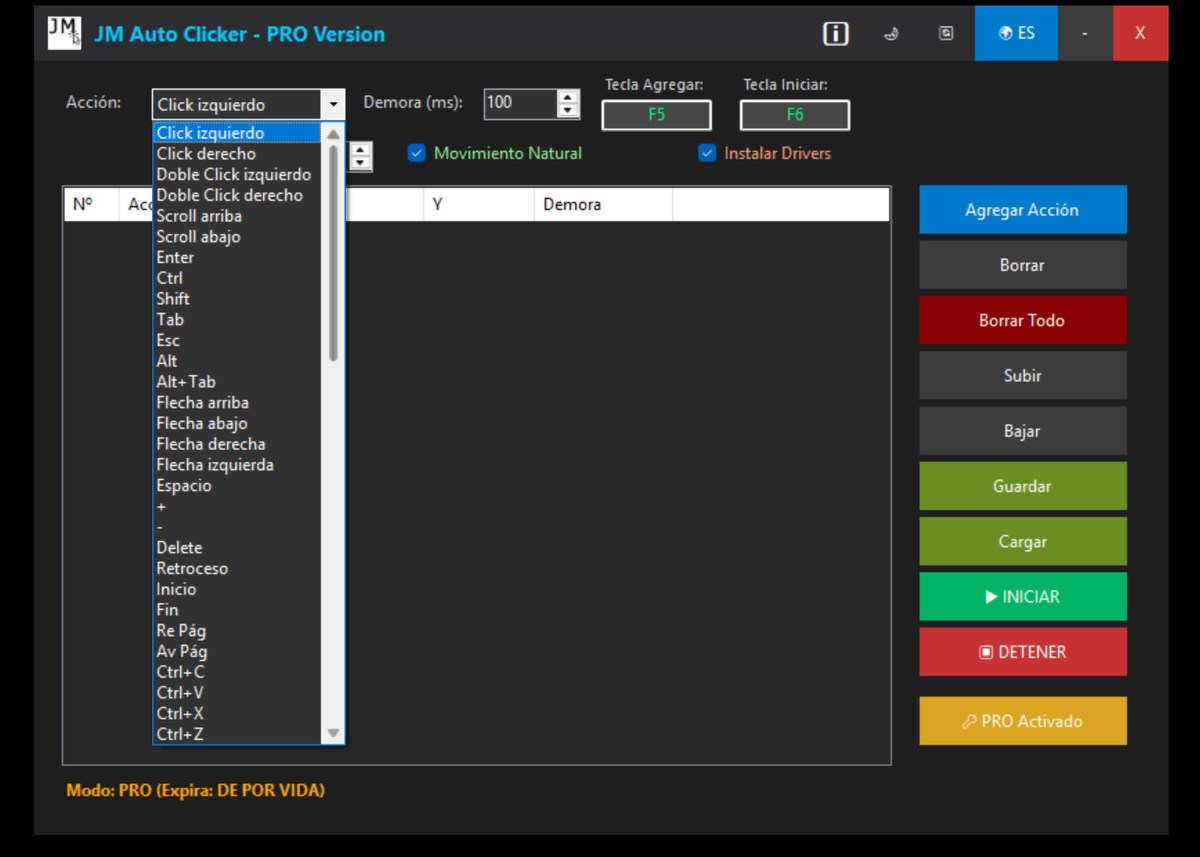Collapse the Acción dropdown using its arrow
The image size is (1200, 857).
point(333,105)
